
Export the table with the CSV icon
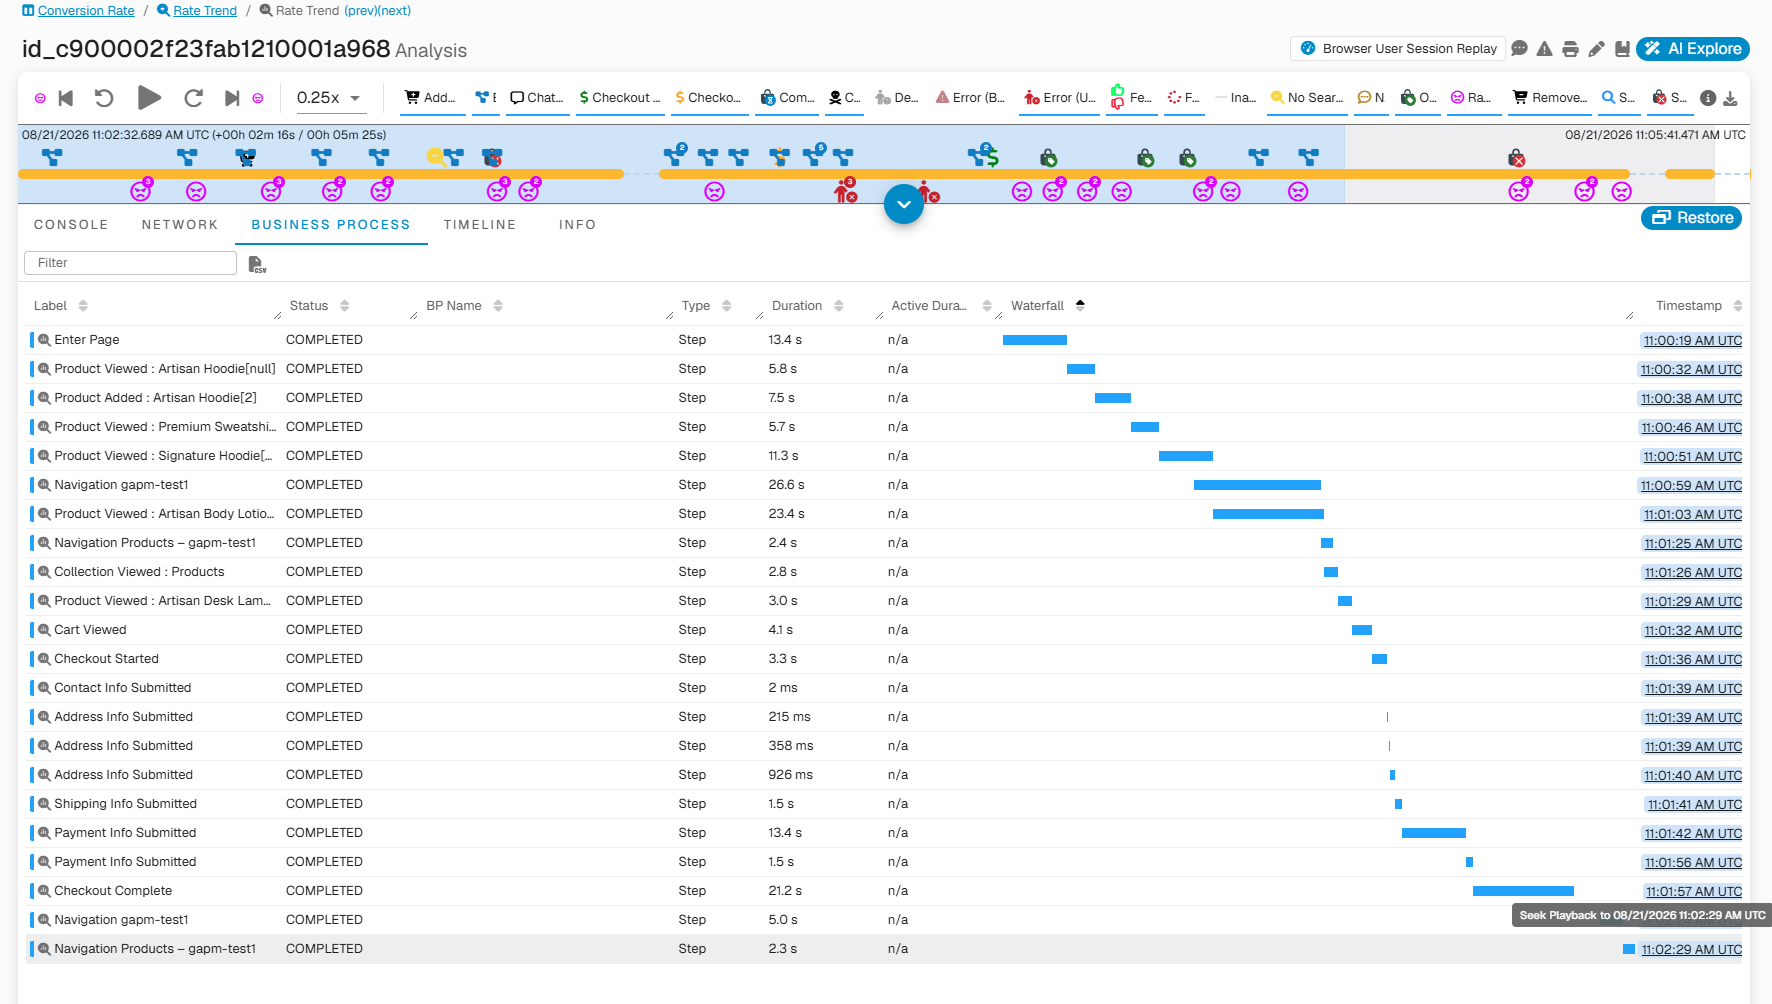point(257,264)
